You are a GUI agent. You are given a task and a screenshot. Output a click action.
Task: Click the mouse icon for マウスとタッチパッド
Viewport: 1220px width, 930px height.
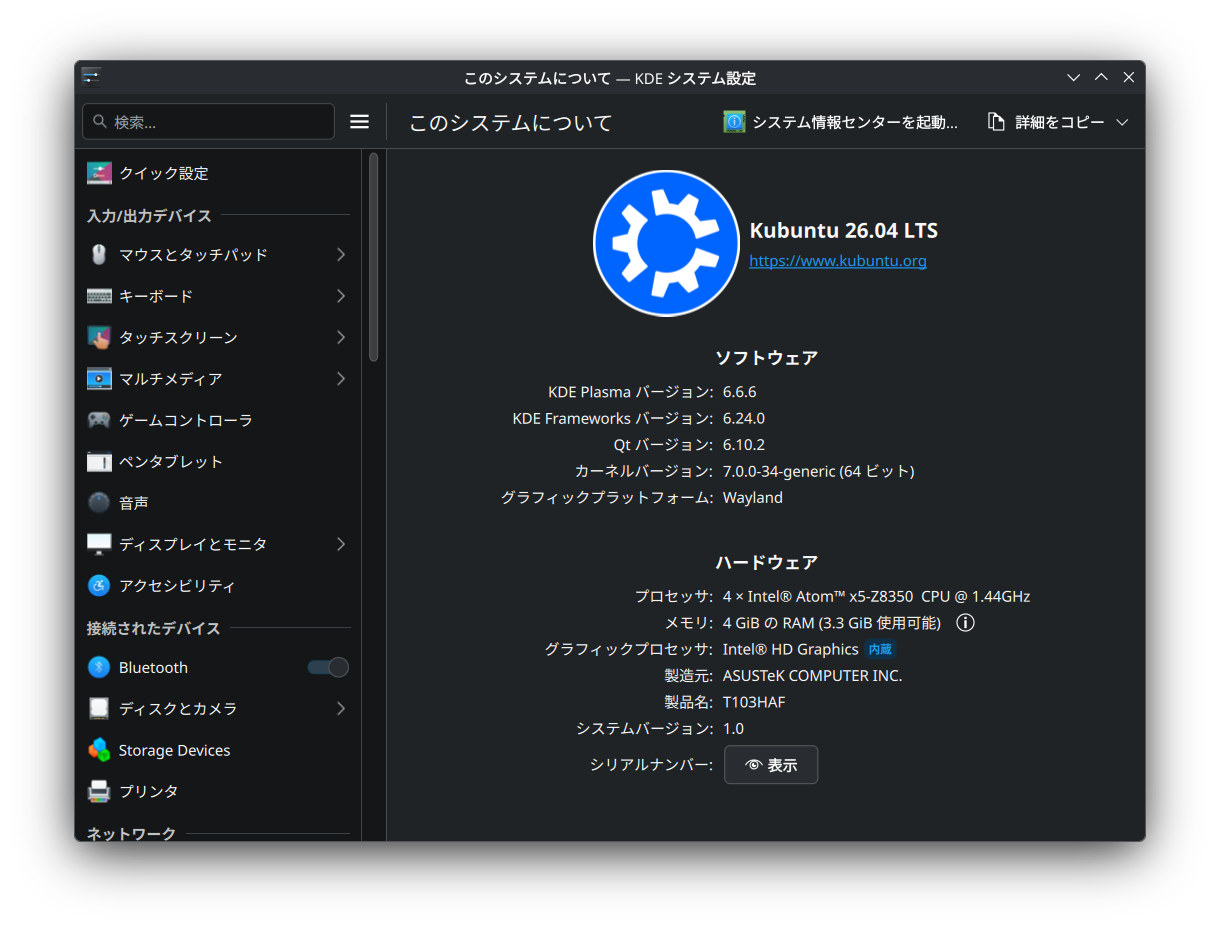tap(99, 255)
